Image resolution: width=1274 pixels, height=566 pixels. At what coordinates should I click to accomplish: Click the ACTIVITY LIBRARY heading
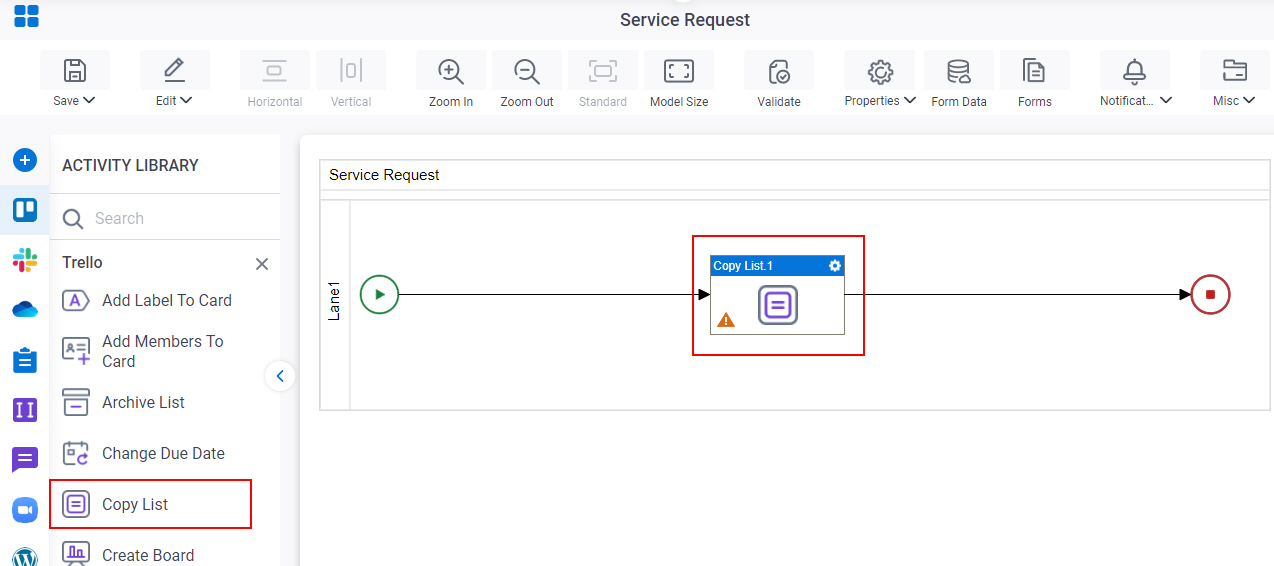[130, 165]
